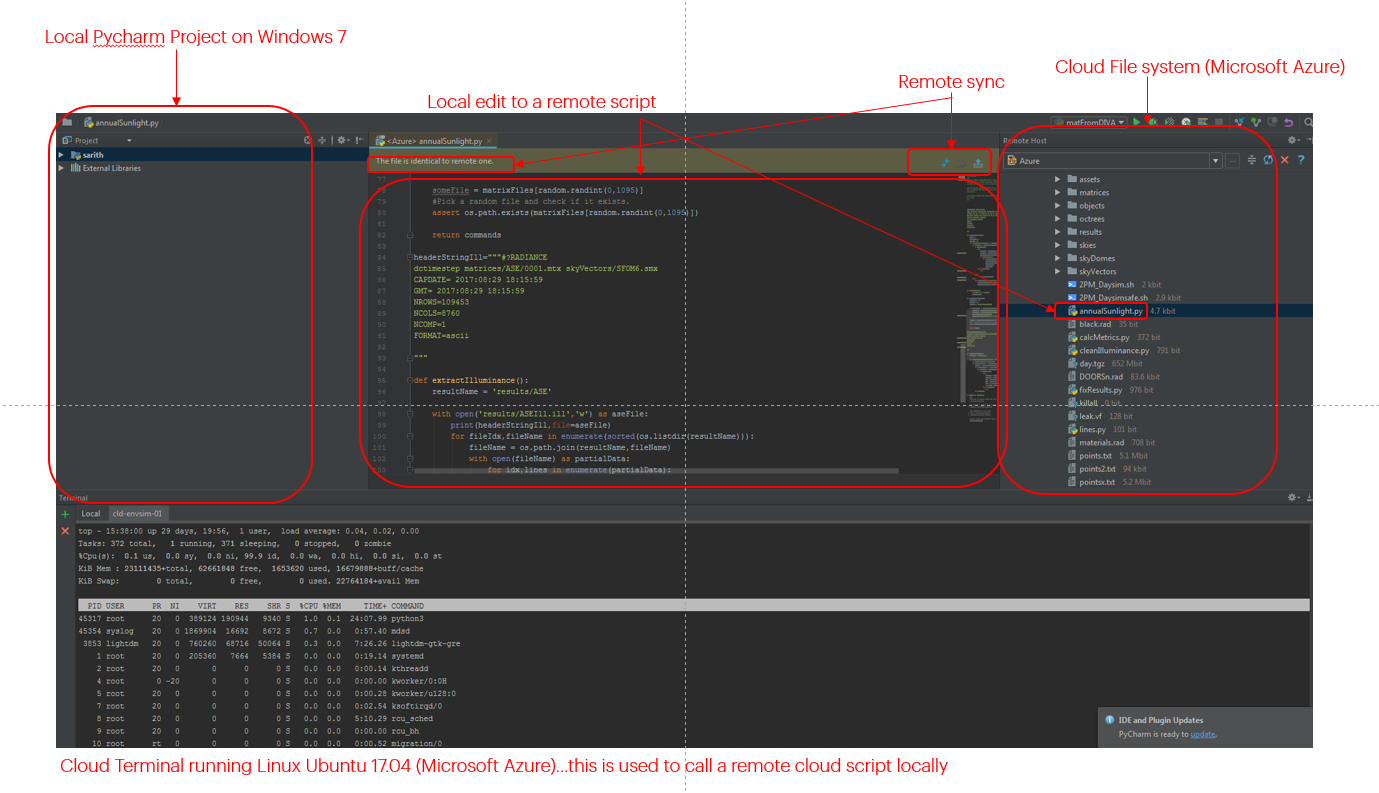Switch to the cld-envsim-01 terminal tab
The width and height of the screenshot is (1379, 793).
[x=137, y=513]
